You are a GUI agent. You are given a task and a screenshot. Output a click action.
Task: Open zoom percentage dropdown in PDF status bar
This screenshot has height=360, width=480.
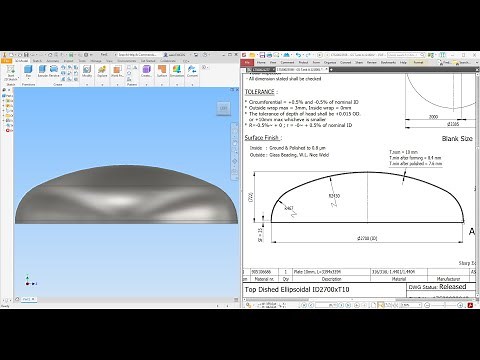coord(419,305)
